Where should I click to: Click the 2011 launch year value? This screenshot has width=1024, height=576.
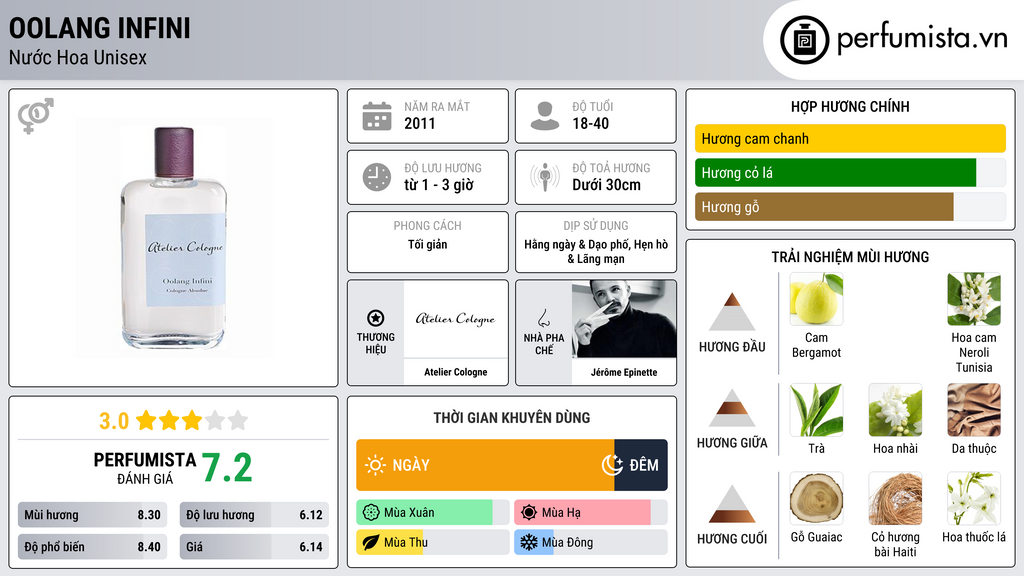[419, 123]
